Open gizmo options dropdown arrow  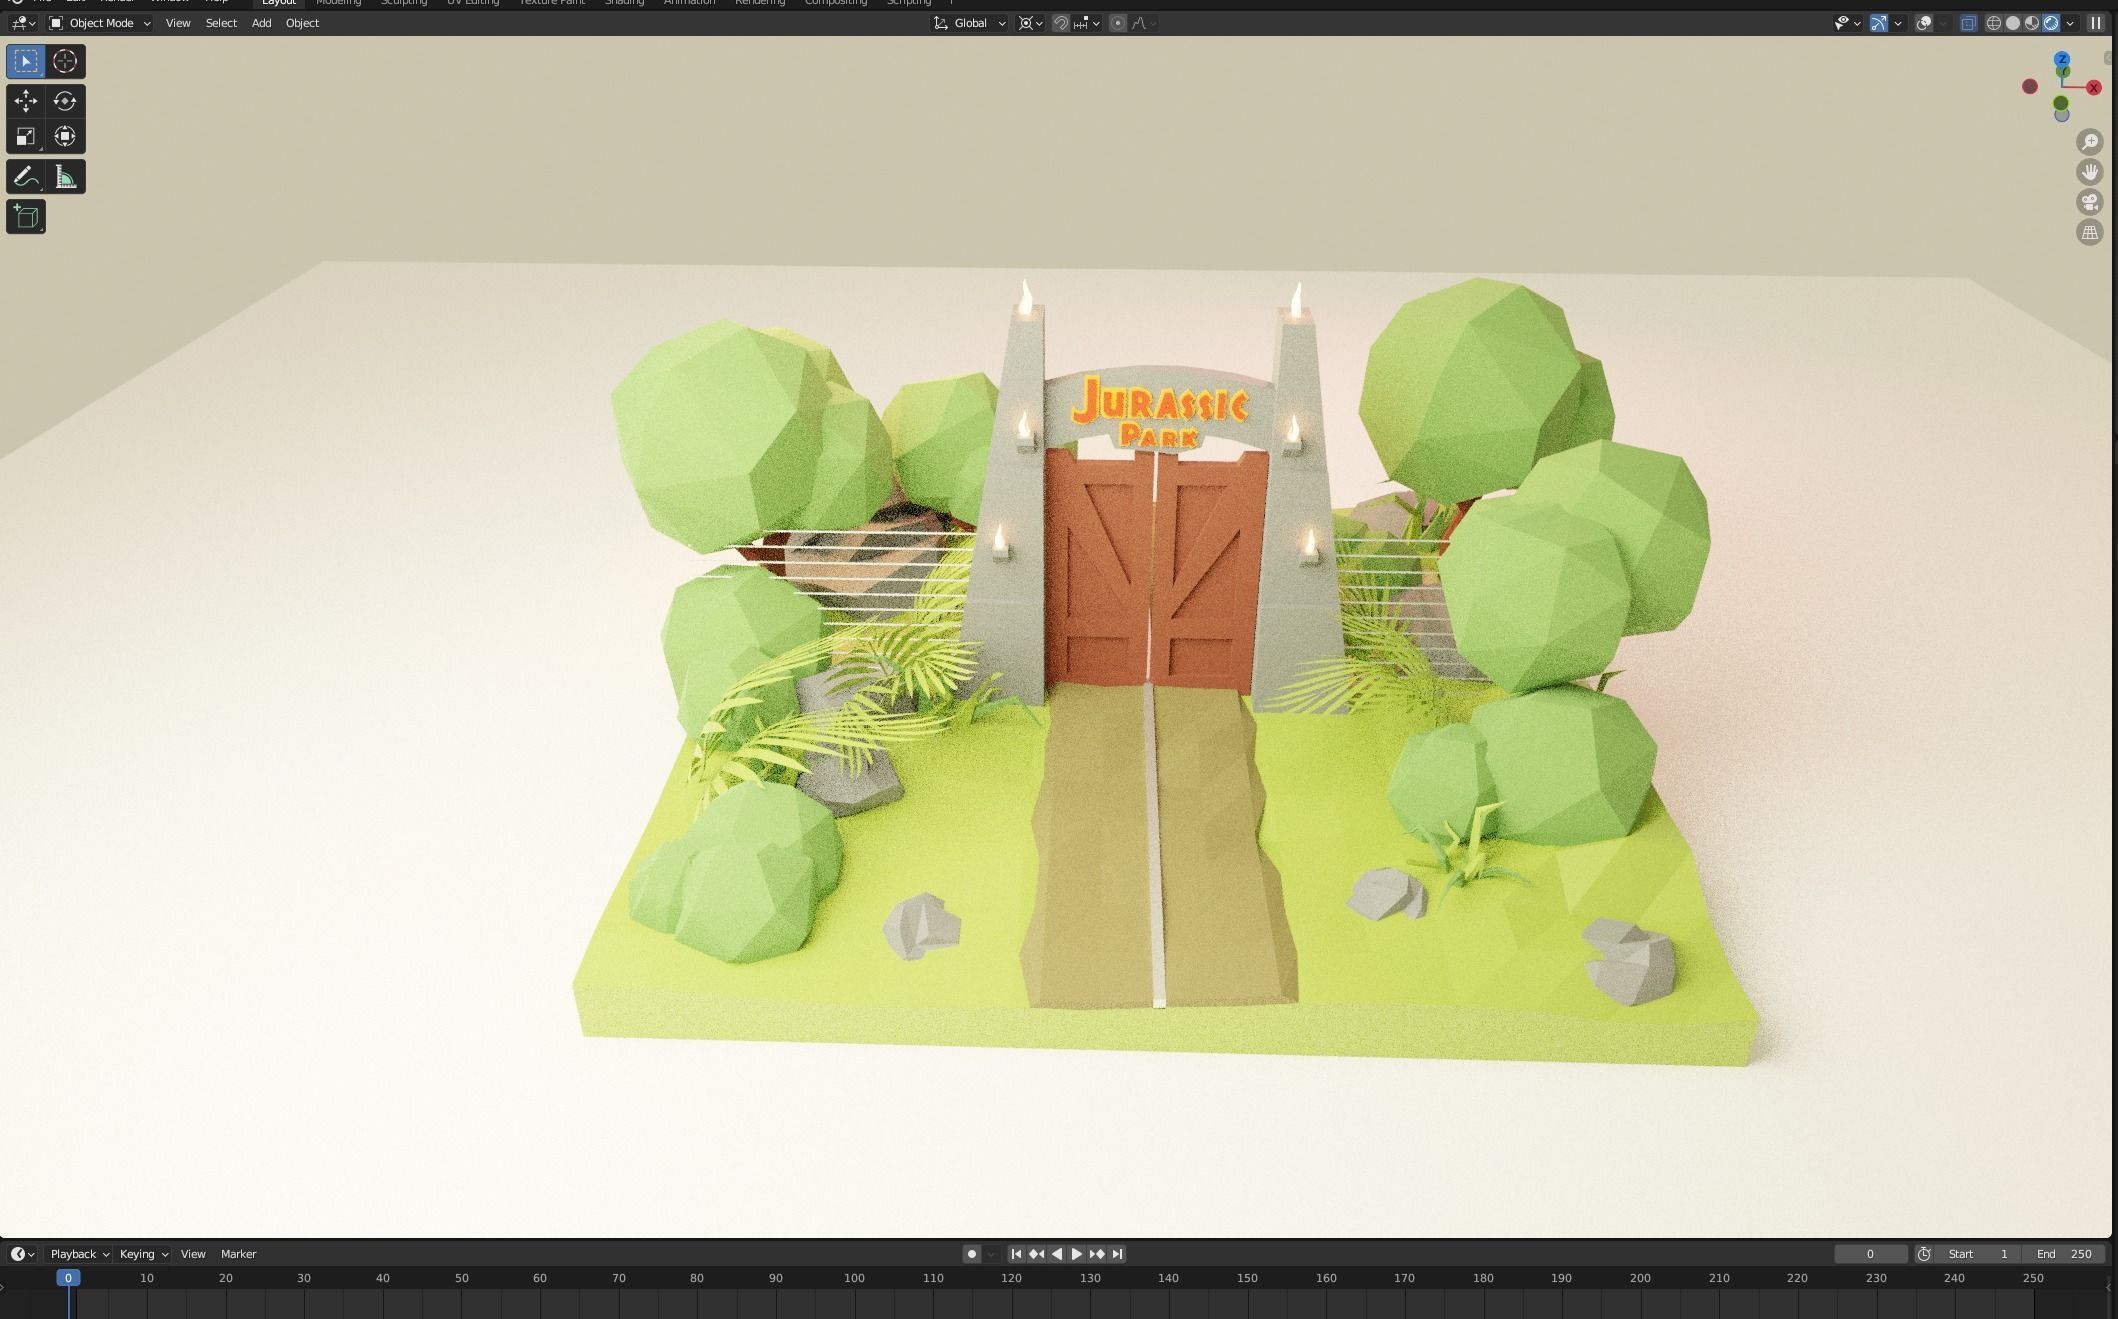tap(1898, 23)
